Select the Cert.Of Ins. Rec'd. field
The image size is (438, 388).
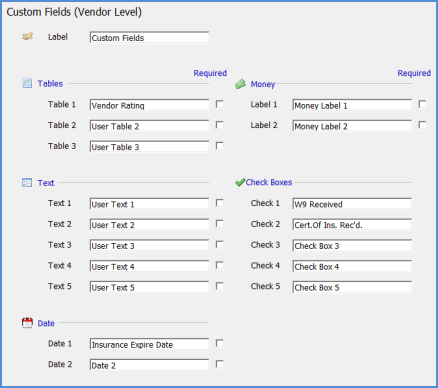click(352, 225)
